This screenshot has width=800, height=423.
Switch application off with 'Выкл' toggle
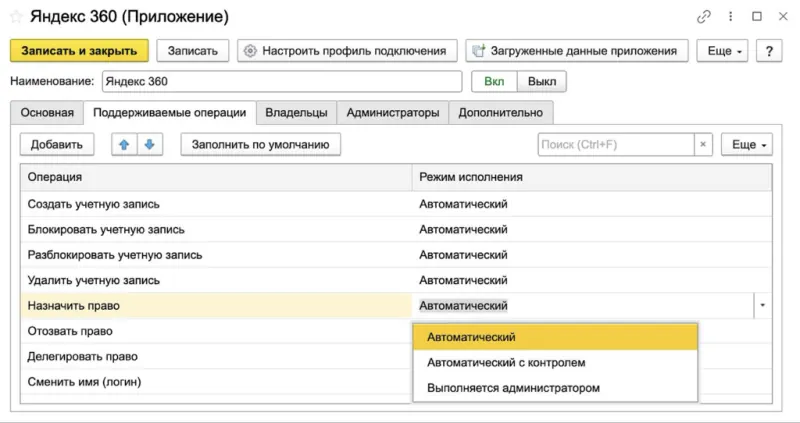[x=542, y=81]
